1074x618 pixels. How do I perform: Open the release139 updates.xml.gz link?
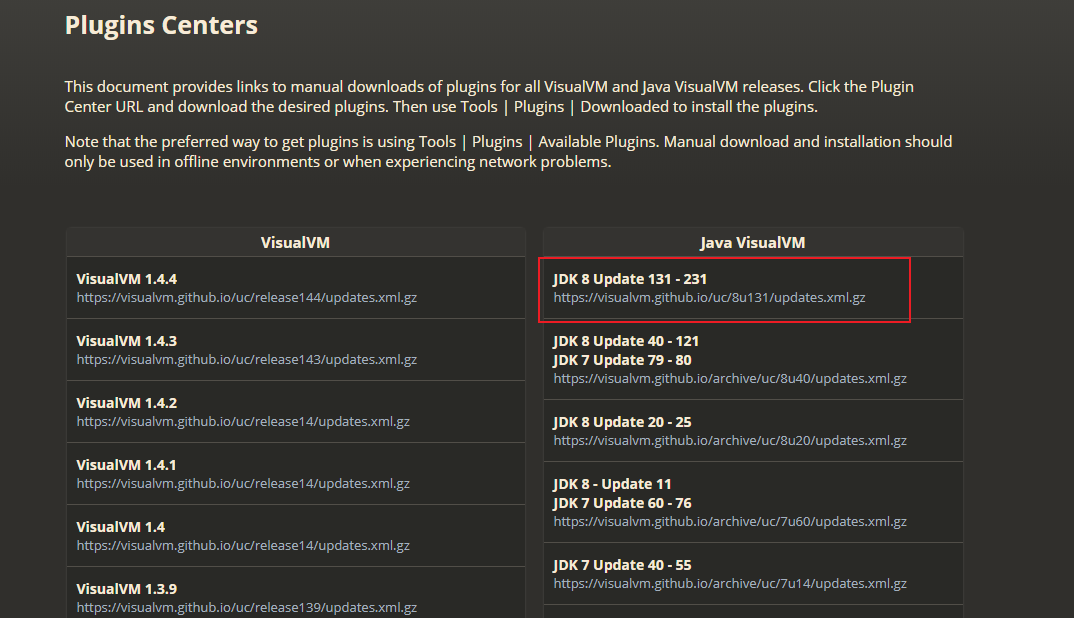coord(247,608)
